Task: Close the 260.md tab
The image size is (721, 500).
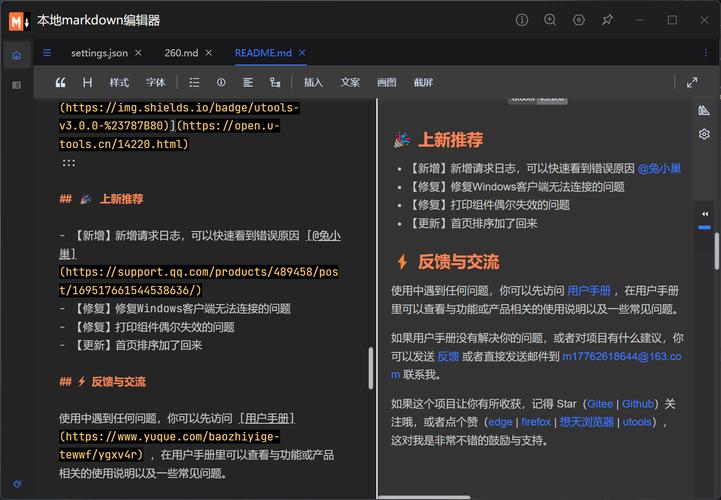Action: [209, 53]
